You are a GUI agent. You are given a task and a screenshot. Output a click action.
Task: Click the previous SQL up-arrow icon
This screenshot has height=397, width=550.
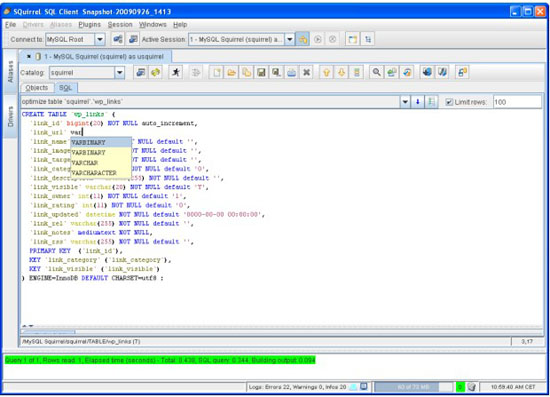[x=327, y=73]
